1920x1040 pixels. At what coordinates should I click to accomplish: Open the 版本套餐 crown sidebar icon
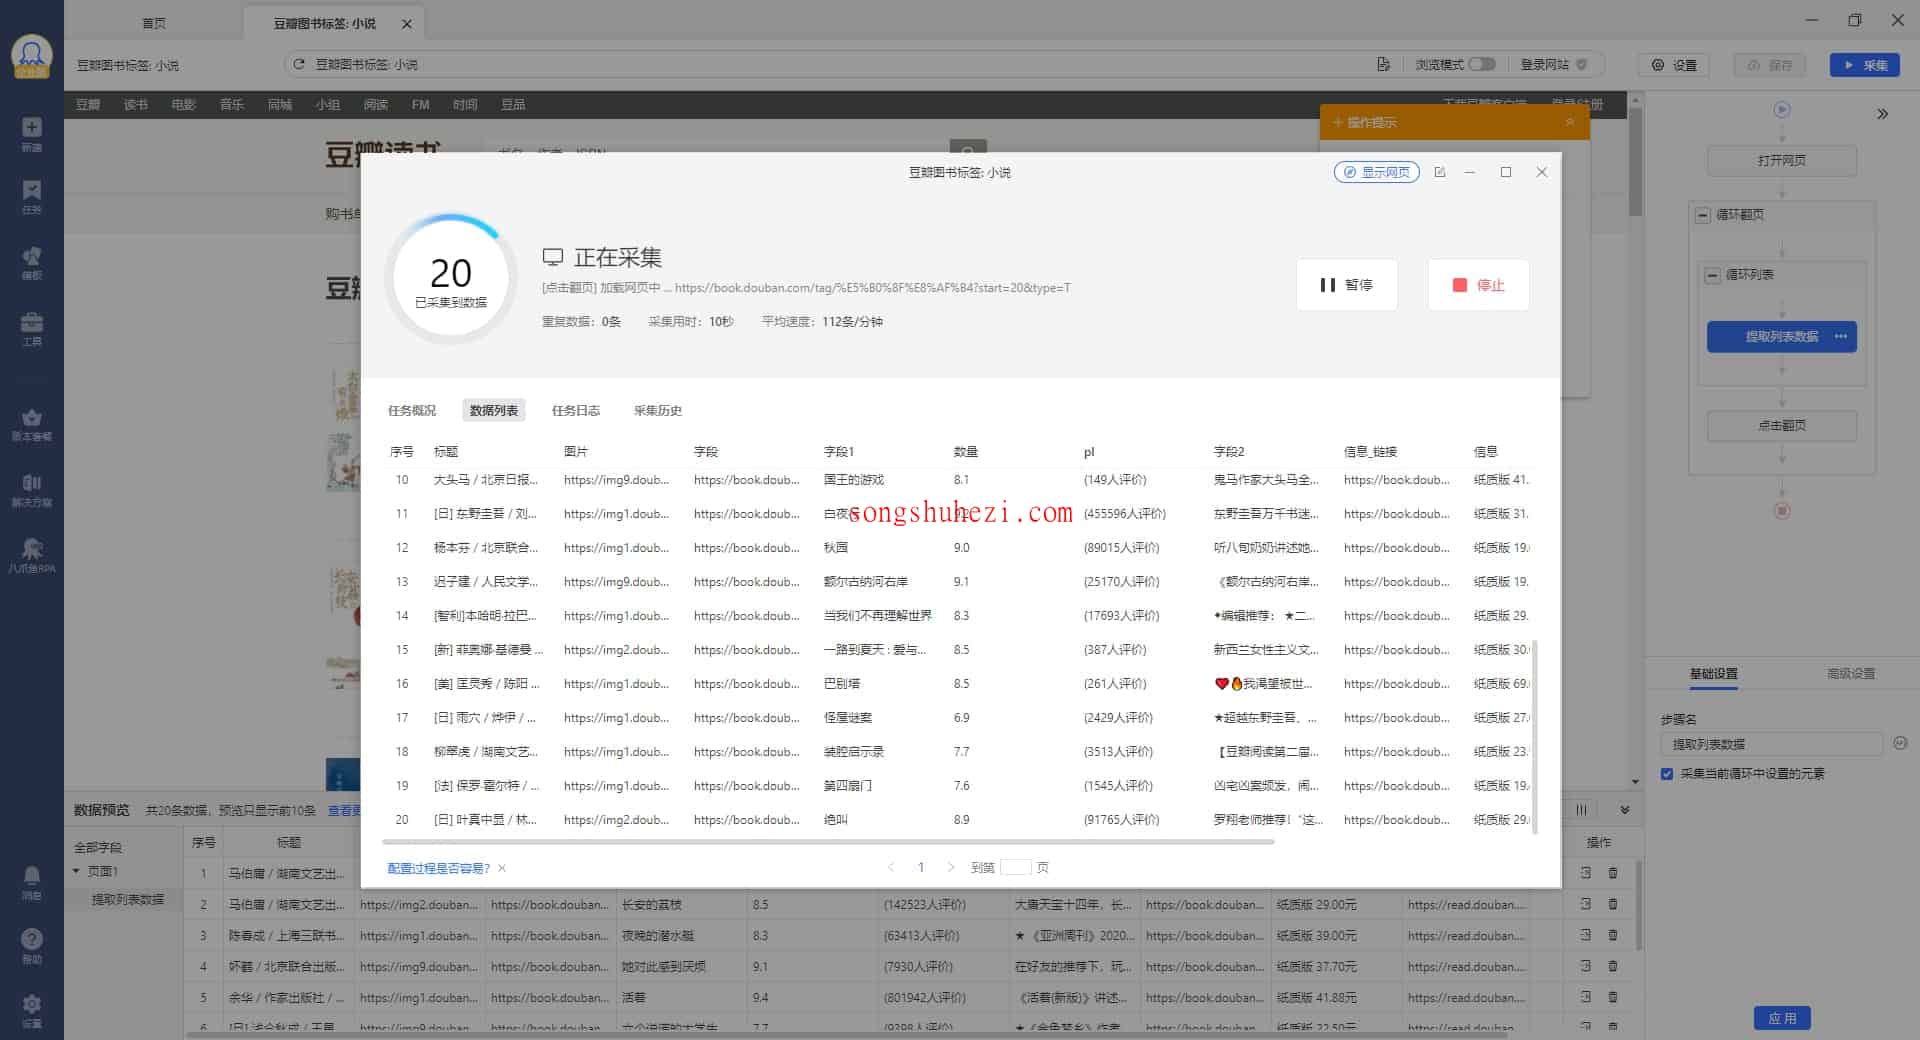click(32, 424)
